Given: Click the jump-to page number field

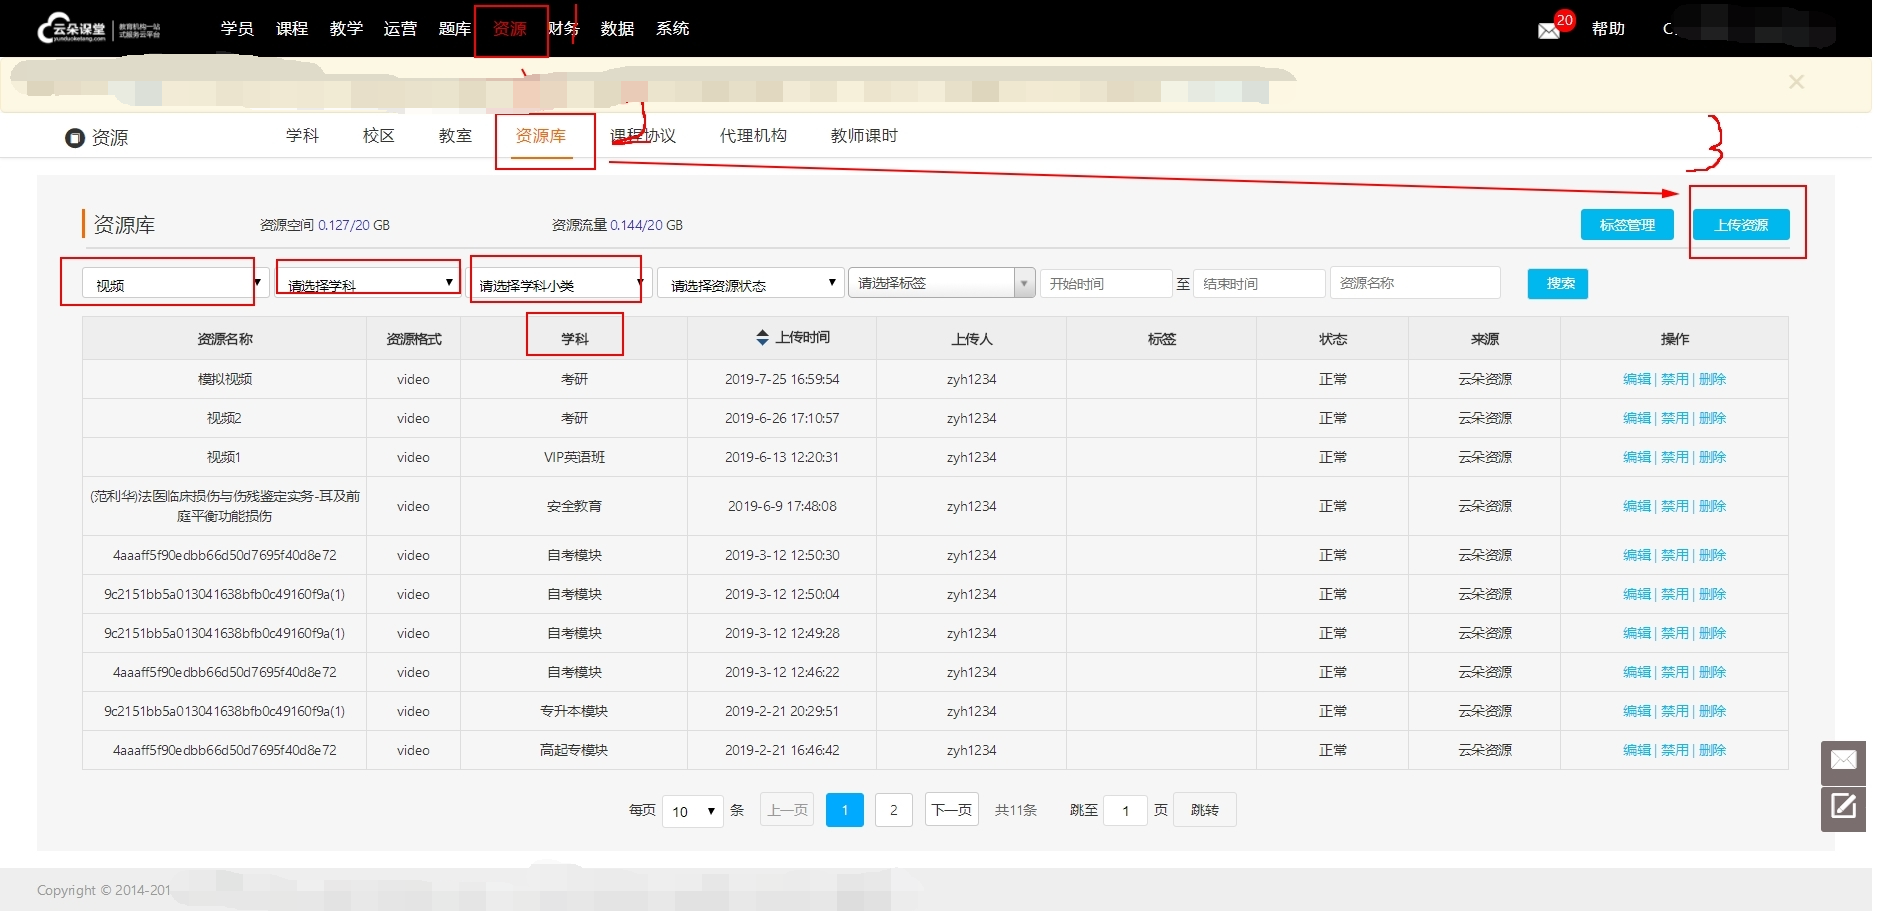Looking at the screenshot, I should pyautogui.click(x=1125, y=810).
